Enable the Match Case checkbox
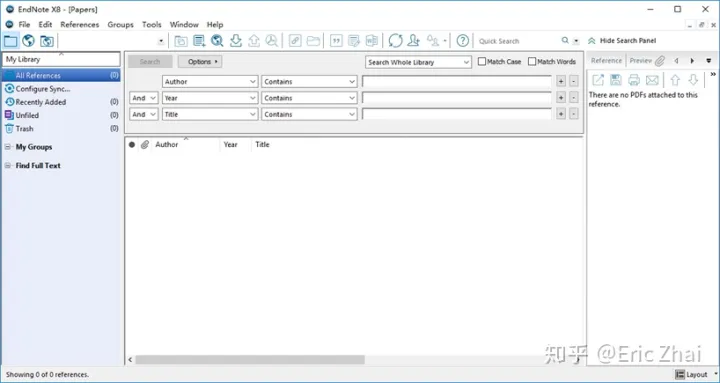 pyautogui.click(x=482, y=61)
